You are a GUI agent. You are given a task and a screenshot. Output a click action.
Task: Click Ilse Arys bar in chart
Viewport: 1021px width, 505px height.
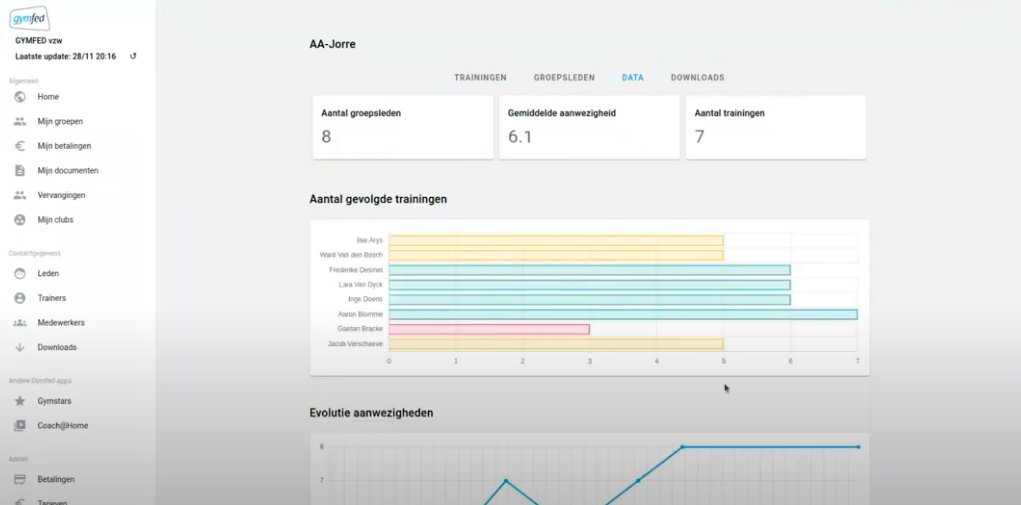[x=556, y=240]
